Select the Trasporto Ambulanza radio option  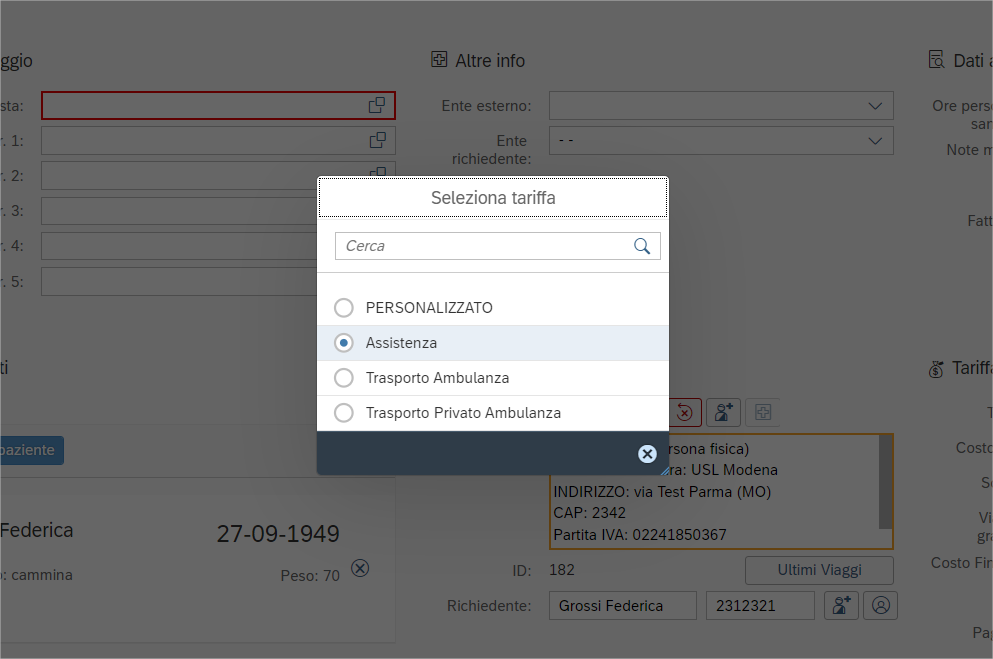344,378
